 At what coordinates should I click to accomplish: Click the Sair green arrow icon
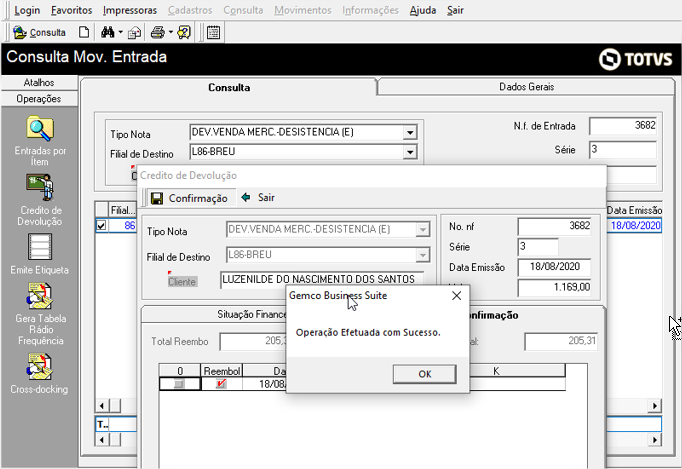pos(246,198)
